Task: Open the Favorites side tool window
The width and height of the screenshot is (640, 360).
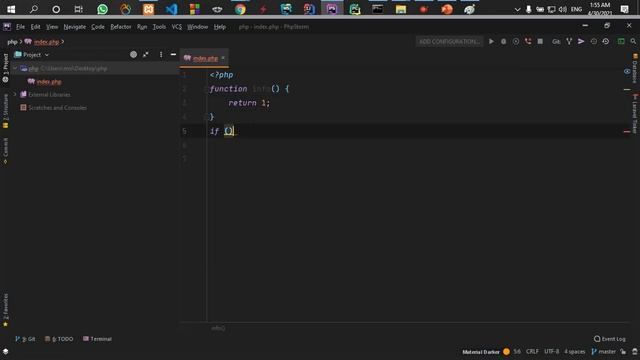Action: coord(5,310)
